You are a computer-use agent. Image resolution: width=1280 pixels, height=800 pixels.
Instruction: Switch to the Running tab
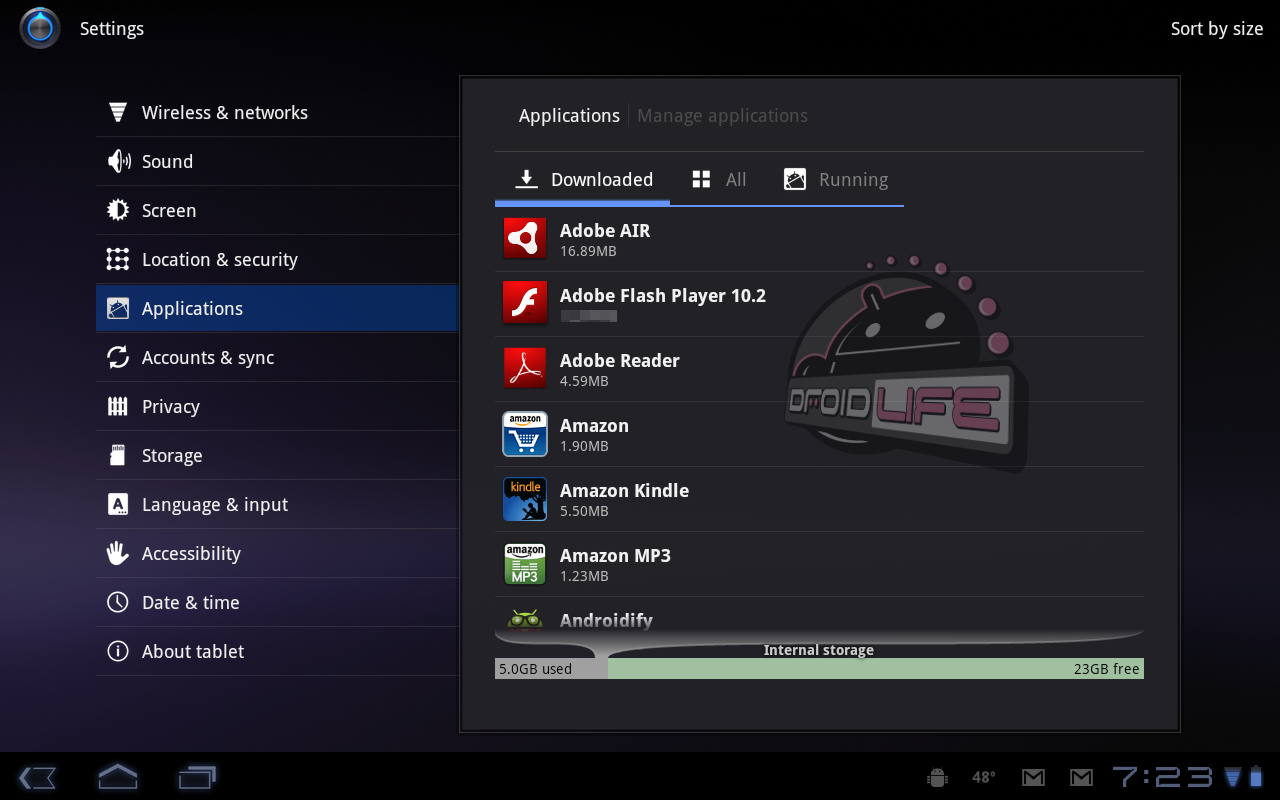(x=836, y=180)
